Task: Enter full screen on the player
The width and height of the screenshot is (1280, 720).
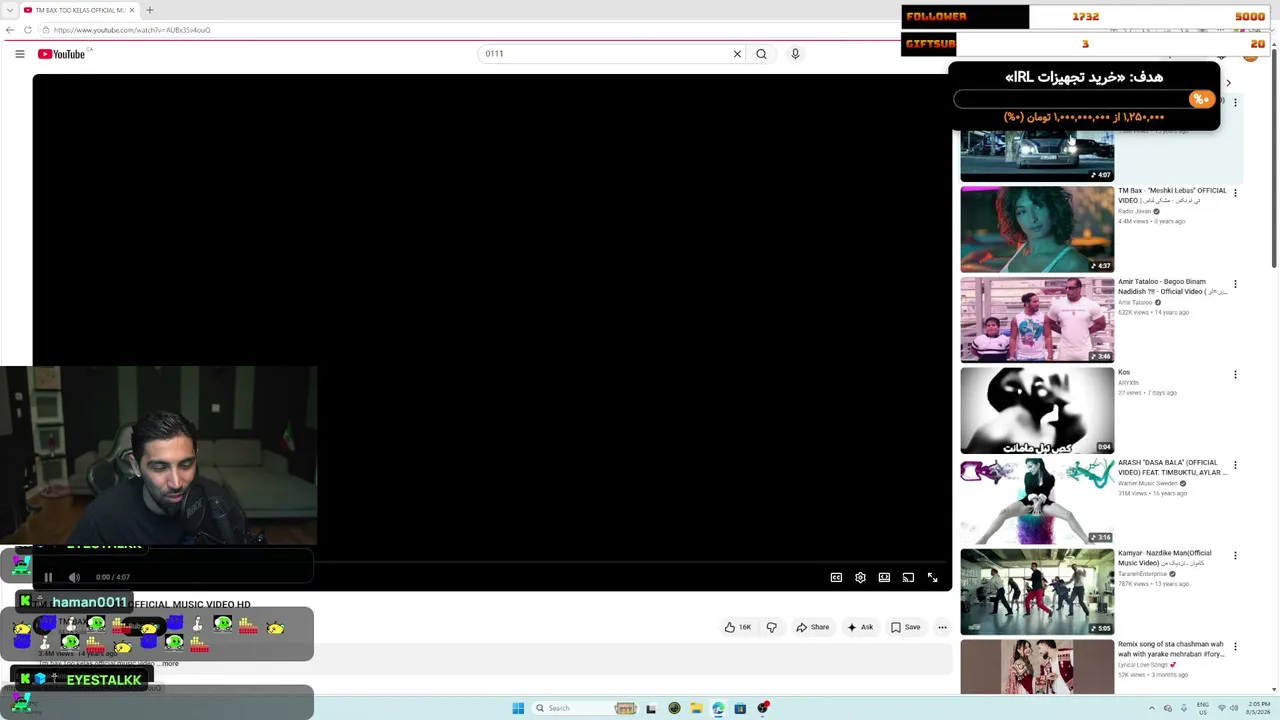Action: [932, 577]
